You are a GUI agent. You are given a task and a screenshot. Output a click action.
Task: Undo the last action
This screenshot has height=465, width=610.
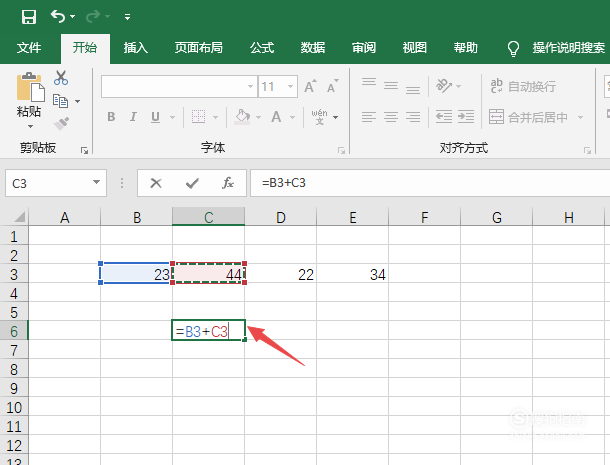click(58, 16)
